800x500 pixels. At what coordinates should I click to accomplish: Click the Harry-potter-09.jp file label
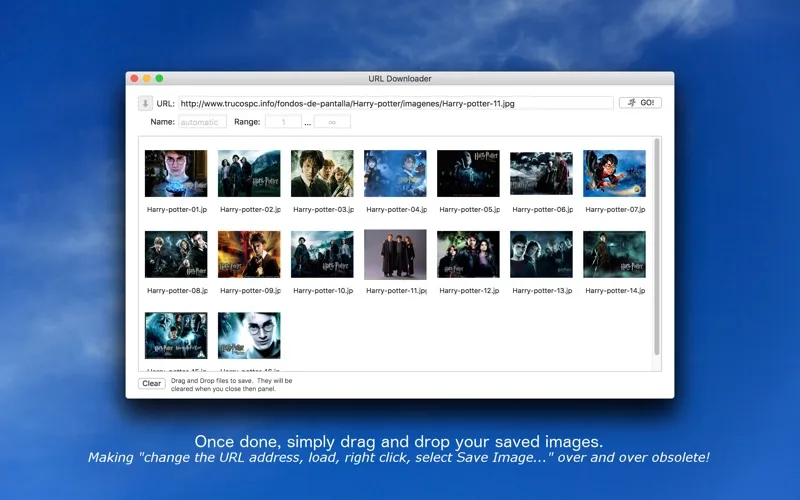[x=250, y=291]
